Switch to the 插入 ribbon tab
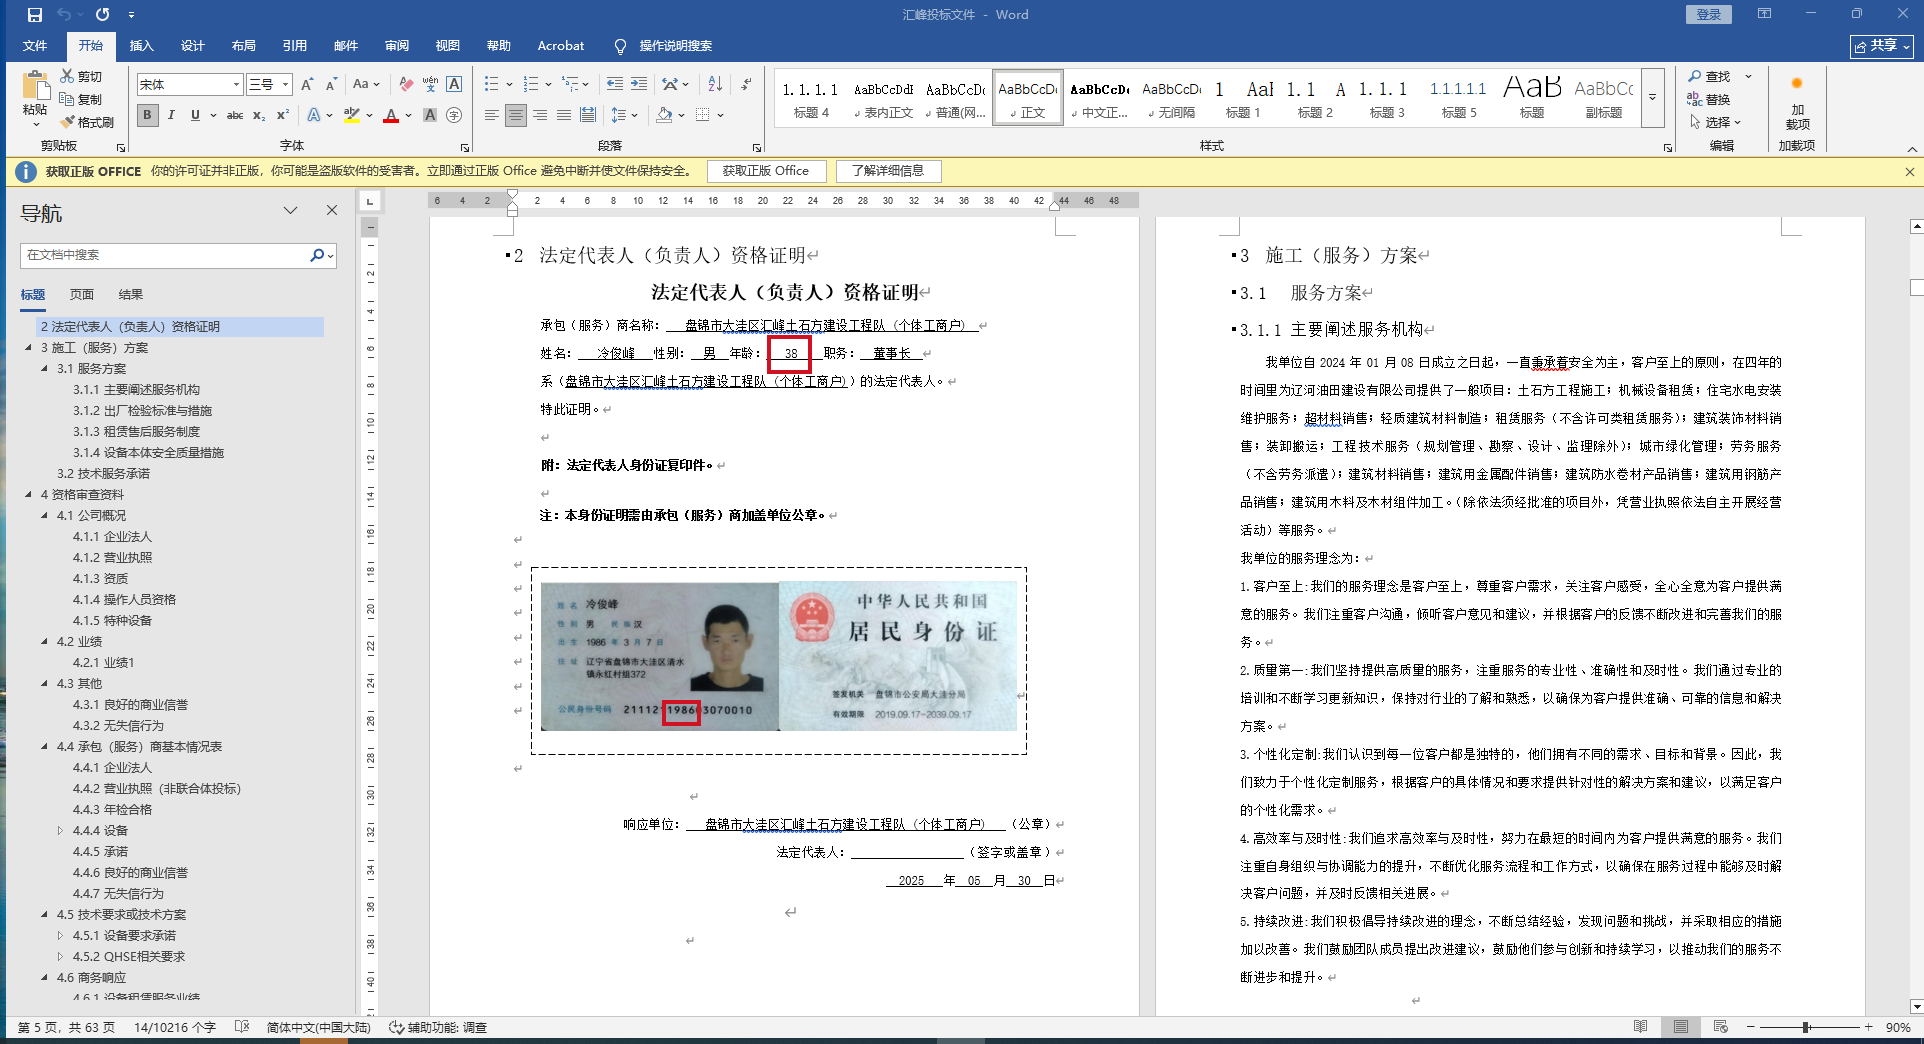Viewport: 1924px width, 1044px height. click(142, 46)
